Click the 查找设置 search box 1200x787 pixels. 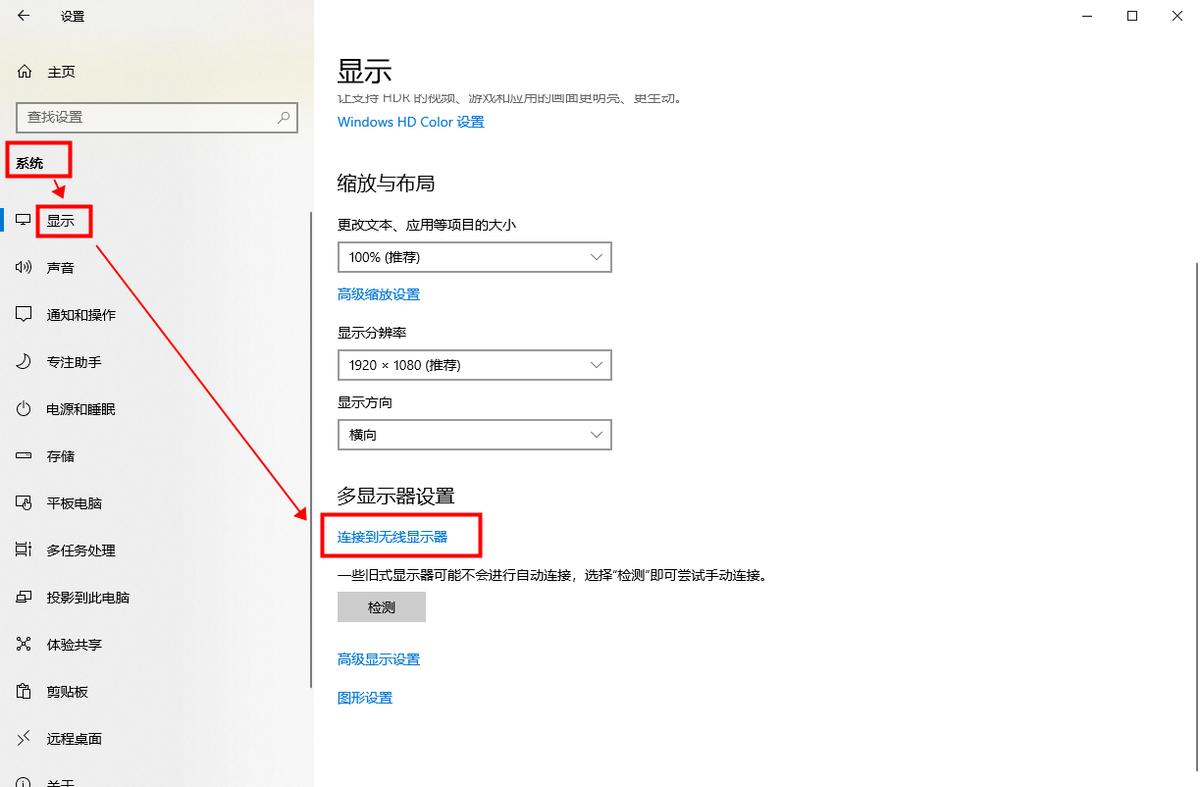pyautogui.click(x=156, y=118)
